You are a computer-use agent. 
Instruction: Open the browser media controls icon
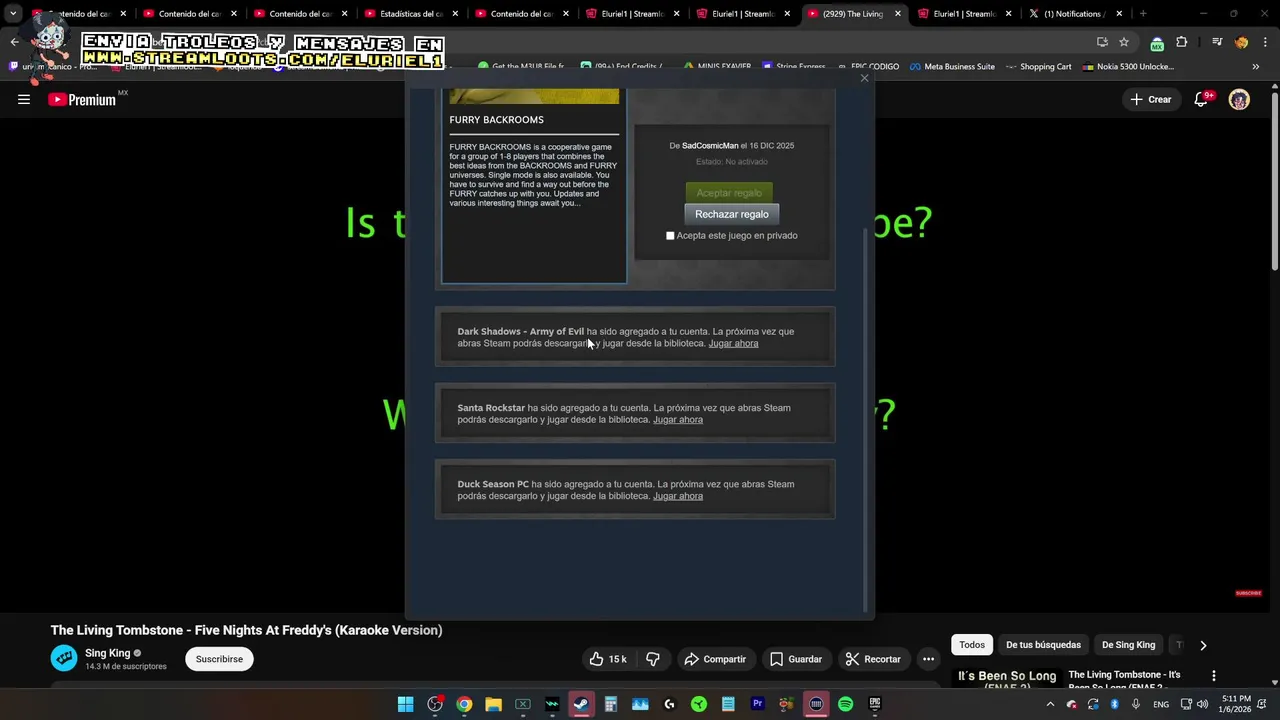pyautogui.click(x=1217, y=42)
